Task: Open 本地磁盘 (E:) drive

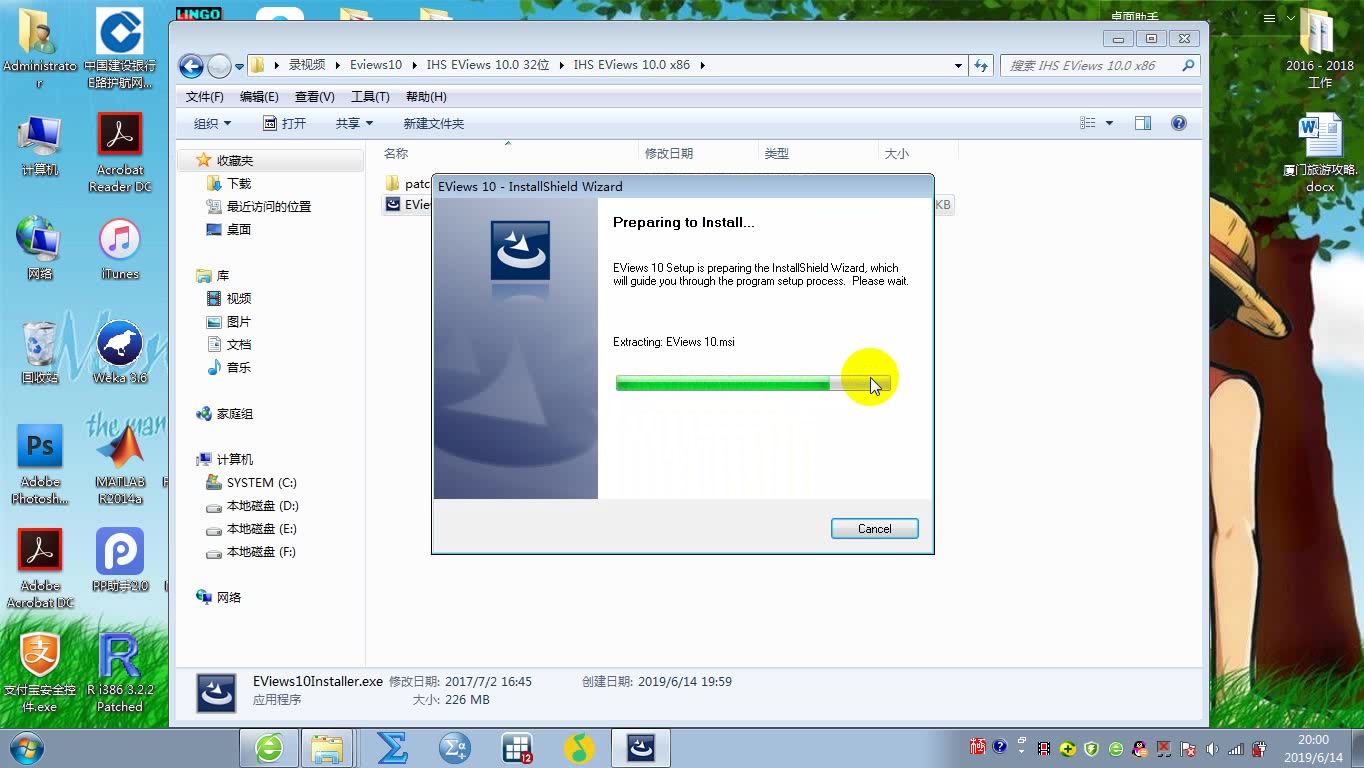Action: (x=262, y=529)
